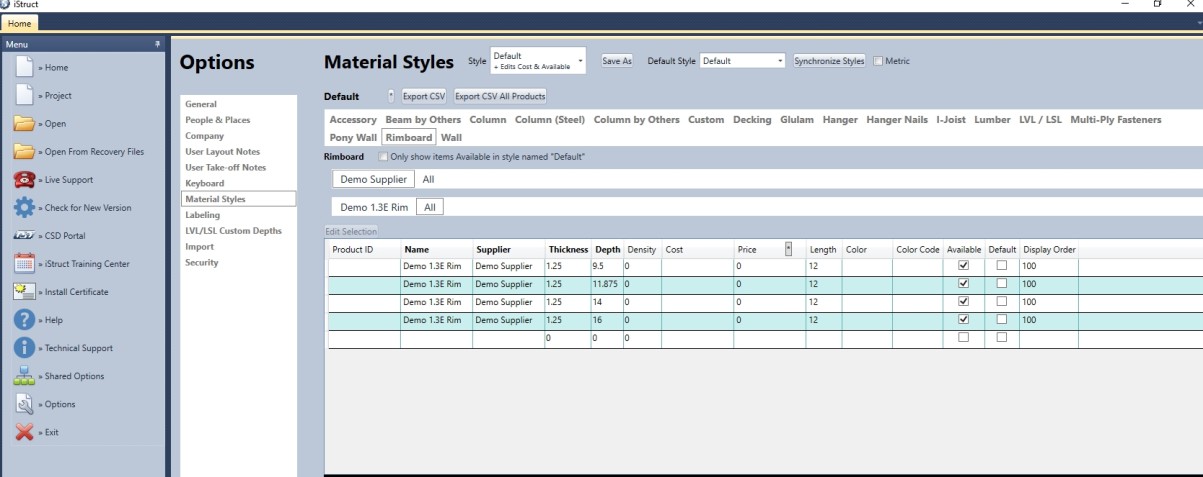Open the CSD Portal icon
The height and width of the screenshot is (477, 1203).
[x=25, y=236]
